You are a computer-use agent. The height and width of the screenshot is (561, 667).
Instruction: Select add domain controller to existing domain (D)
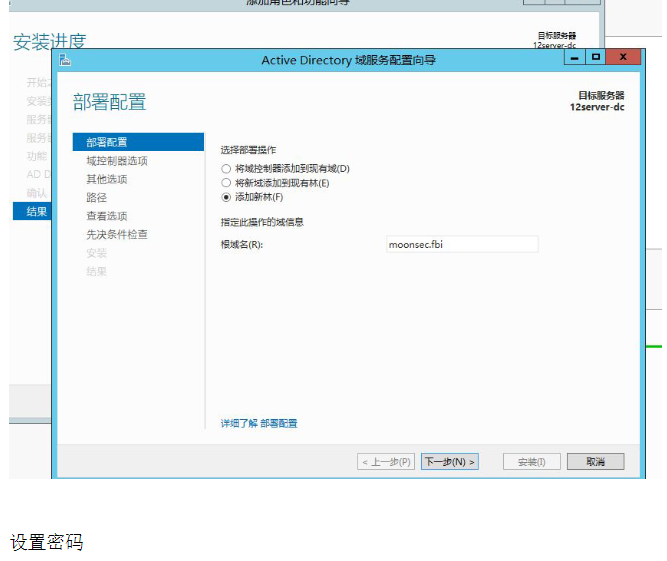[x=285, y=169]
